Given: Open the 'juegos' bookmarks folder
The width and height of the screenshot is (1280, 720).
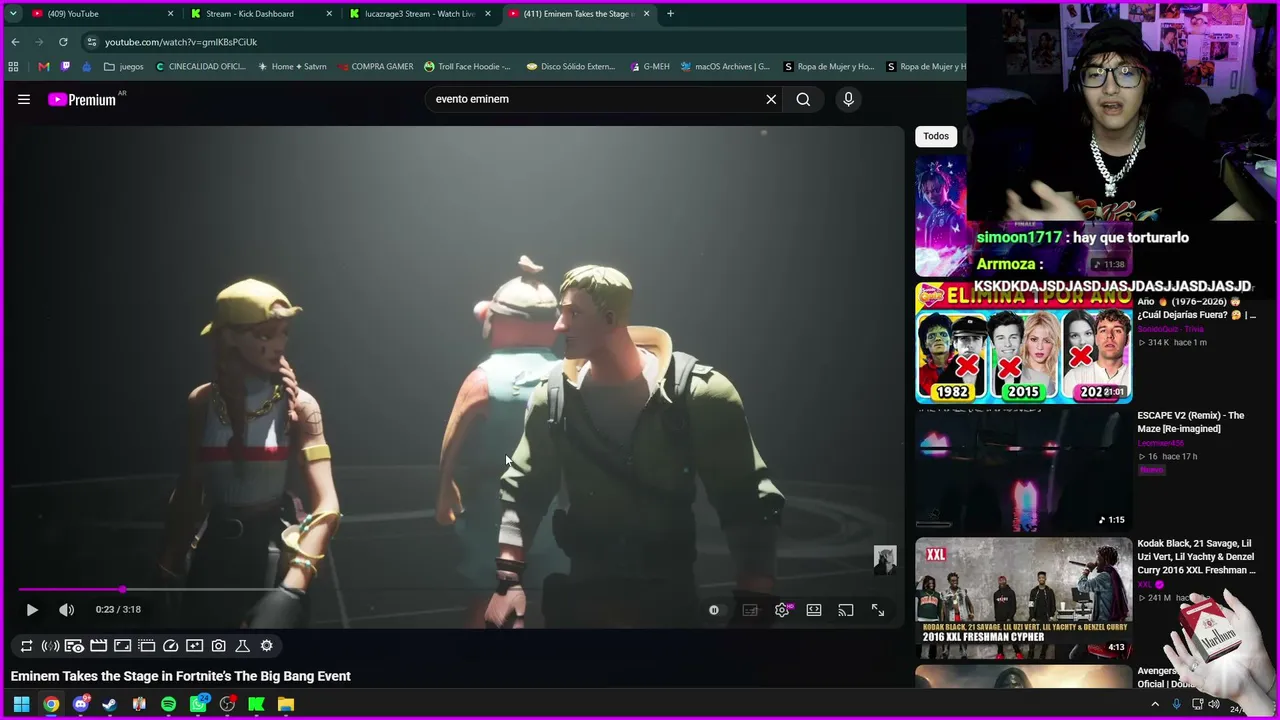Looking at the screenshot, I should point(124,67).
